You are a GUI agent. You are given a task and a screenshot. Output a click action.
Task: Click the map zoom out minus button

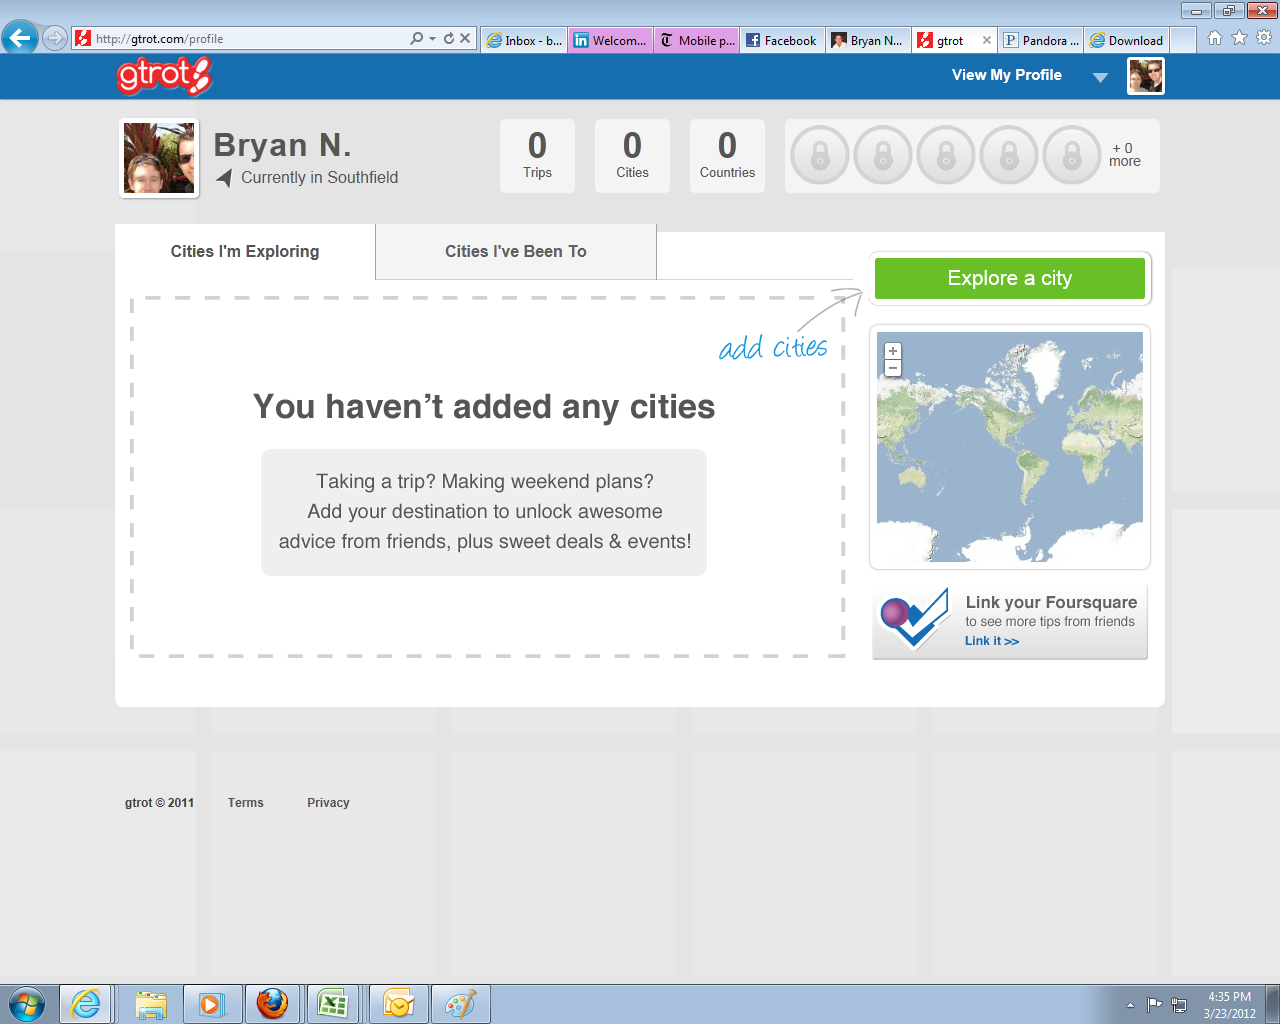[893, 368]
